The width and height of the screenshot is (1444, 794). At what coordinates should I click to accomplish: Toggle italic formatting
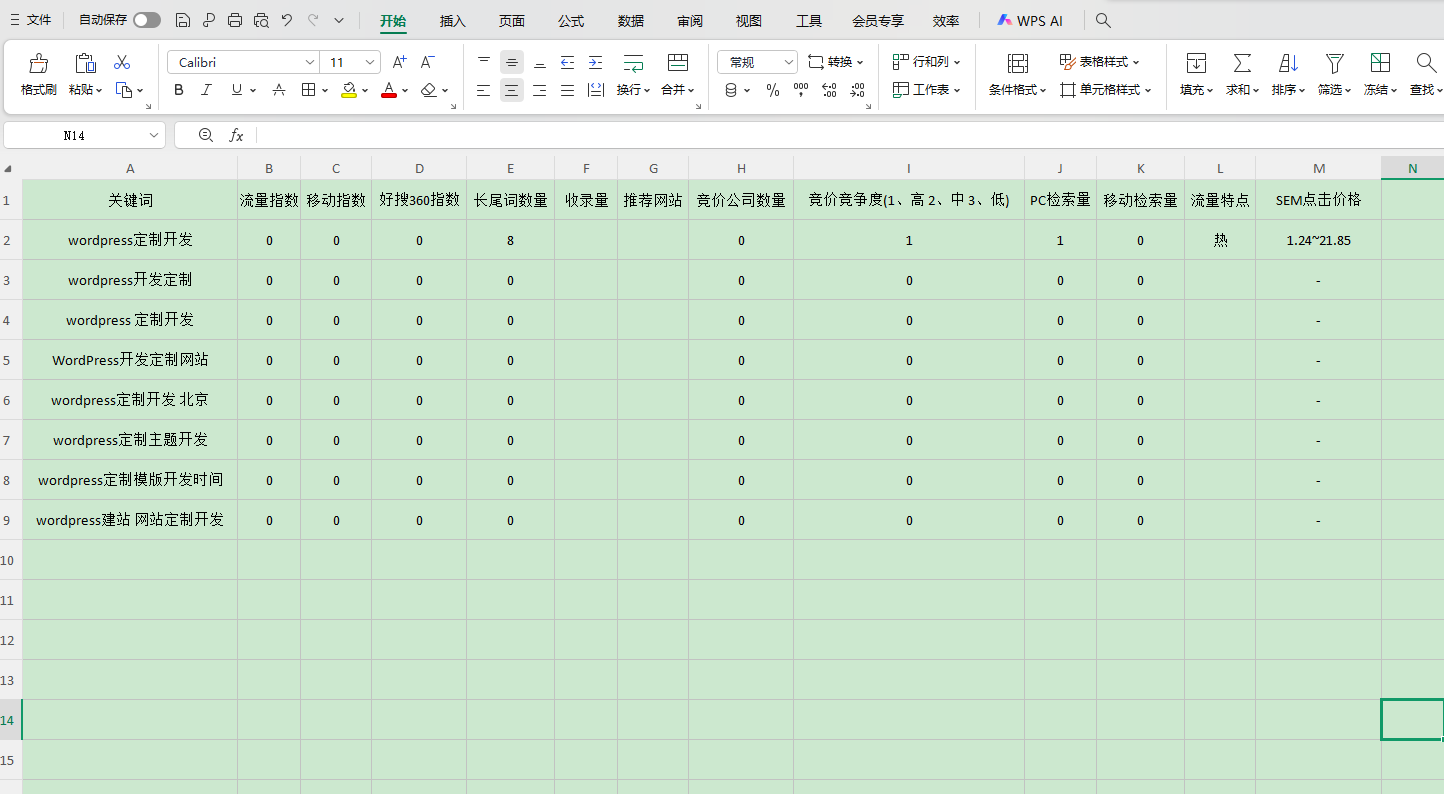[x=206, y=90]
